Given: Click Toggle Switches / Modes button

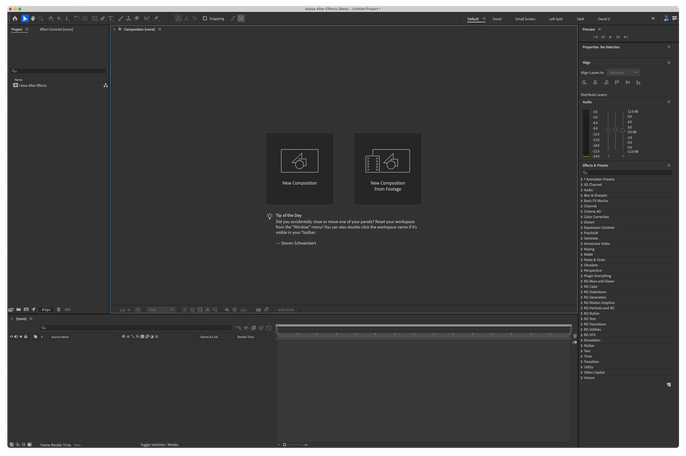Looking at the screenshot, I should (159, 445).
